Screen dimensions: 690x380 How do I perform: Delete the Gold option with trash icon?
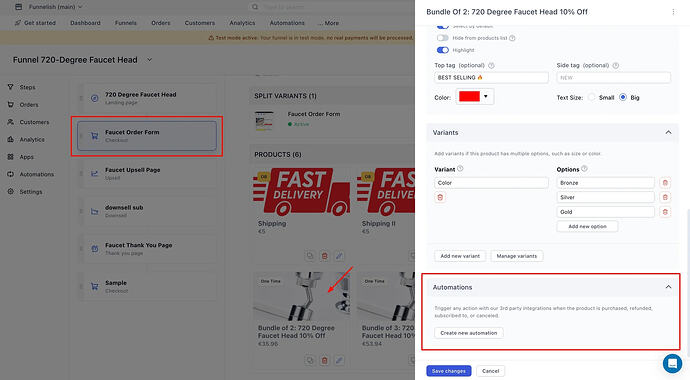point(665,212)
